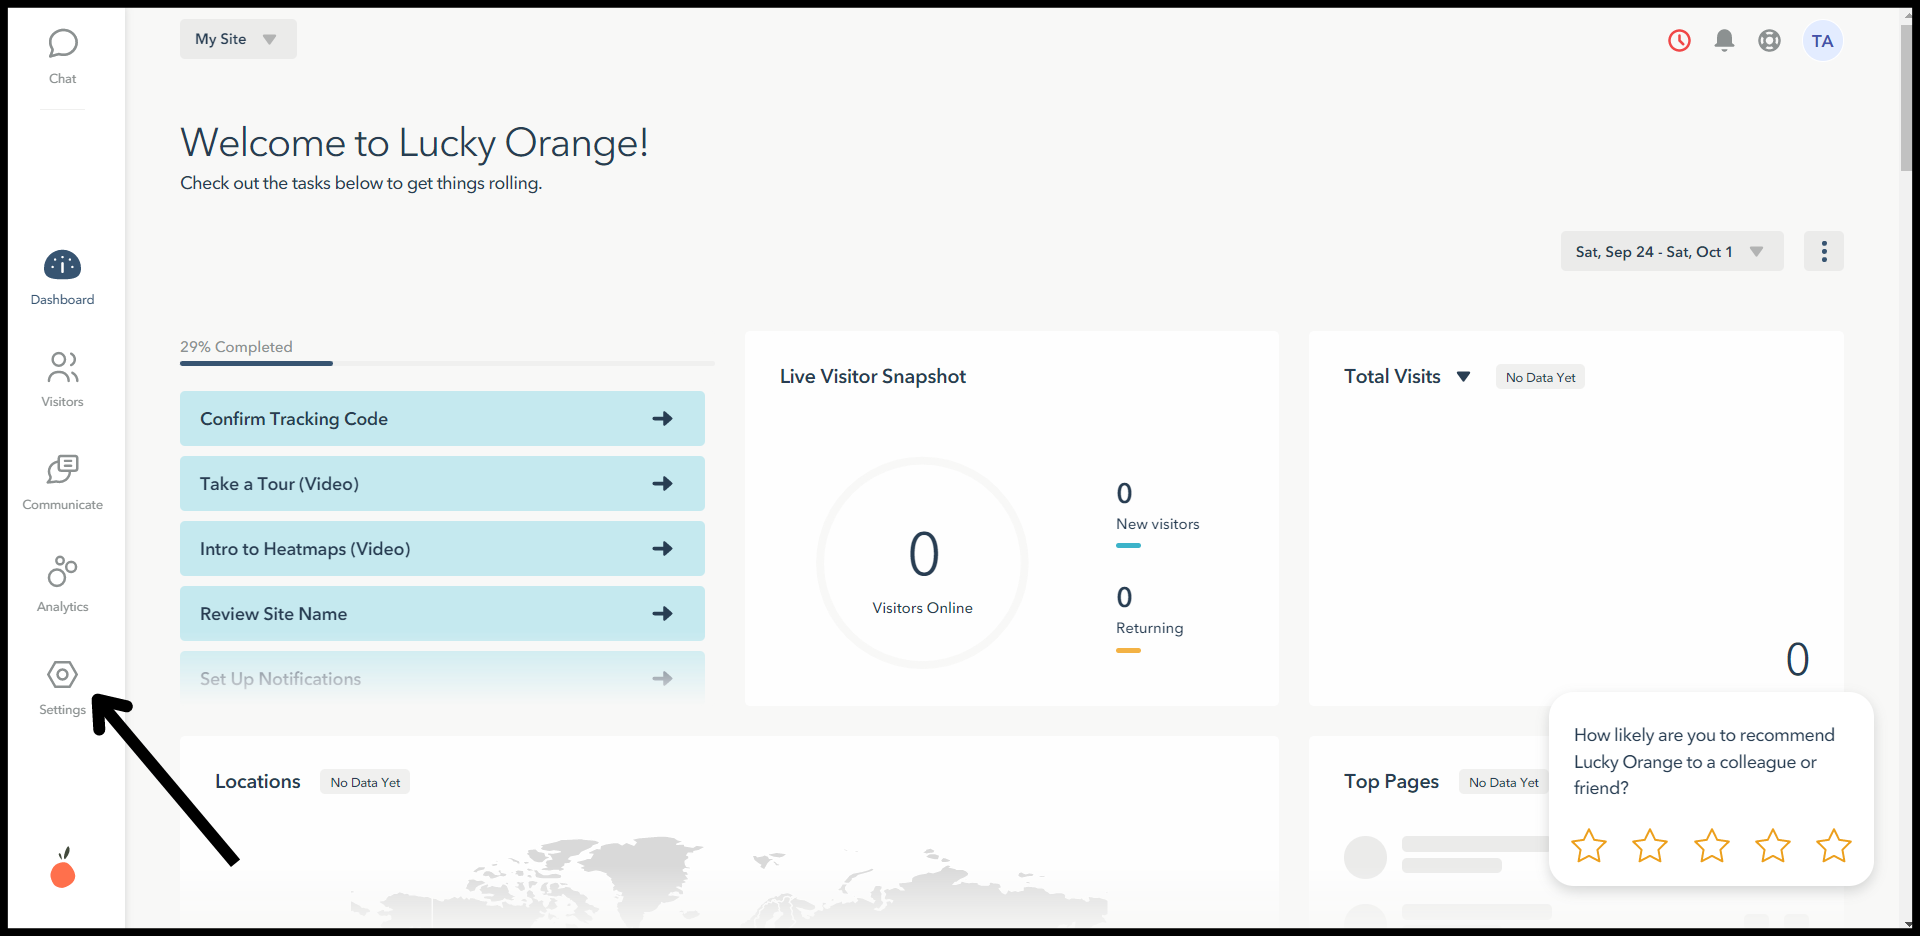Viewport: 1920px width, 936px height.
Task: Open the TA user avatar menu
Action: (x=1822, y=41)
